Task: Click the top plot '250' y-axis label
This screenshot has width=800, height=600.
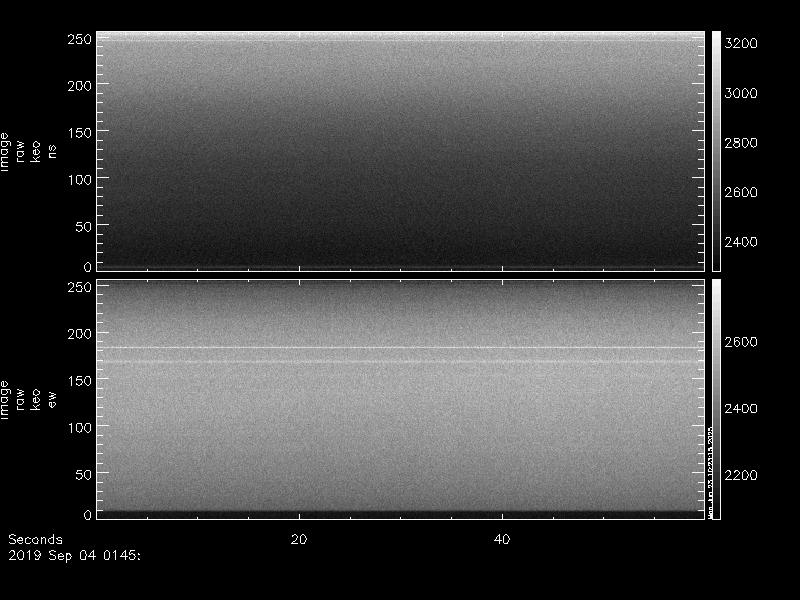Action: 80,39
